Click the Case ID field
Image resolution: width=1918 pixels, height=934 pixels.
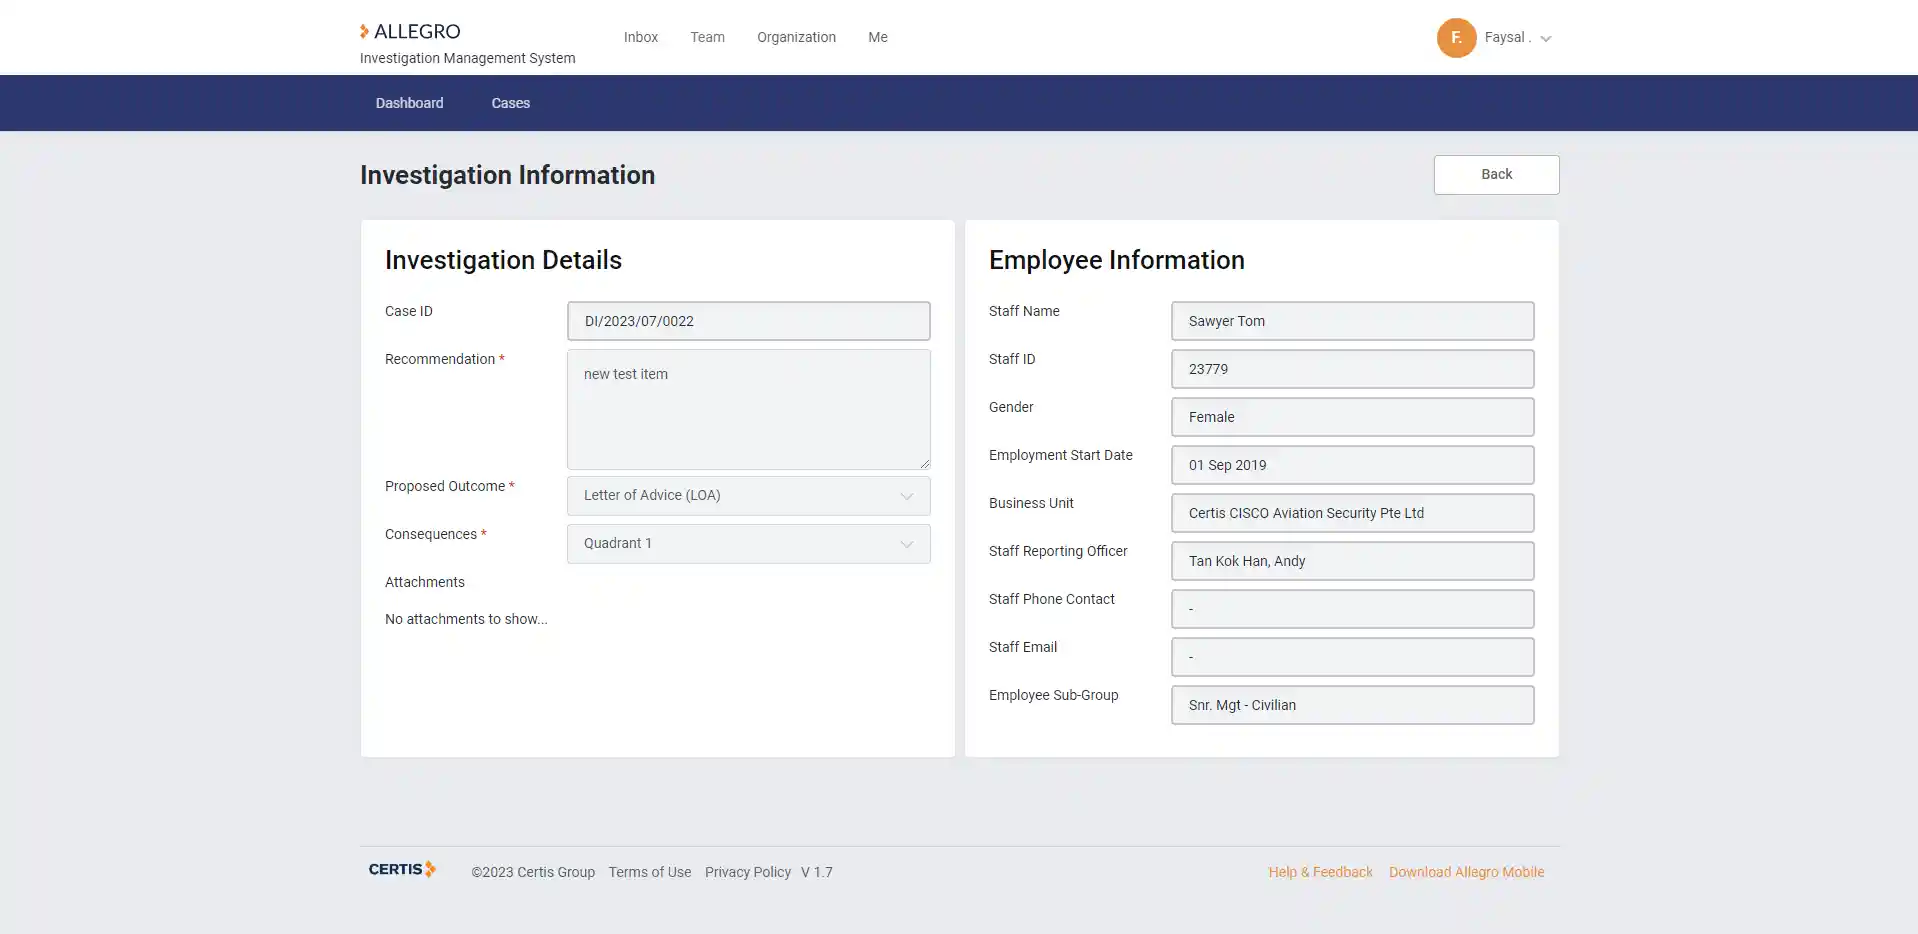pos(748,321)
